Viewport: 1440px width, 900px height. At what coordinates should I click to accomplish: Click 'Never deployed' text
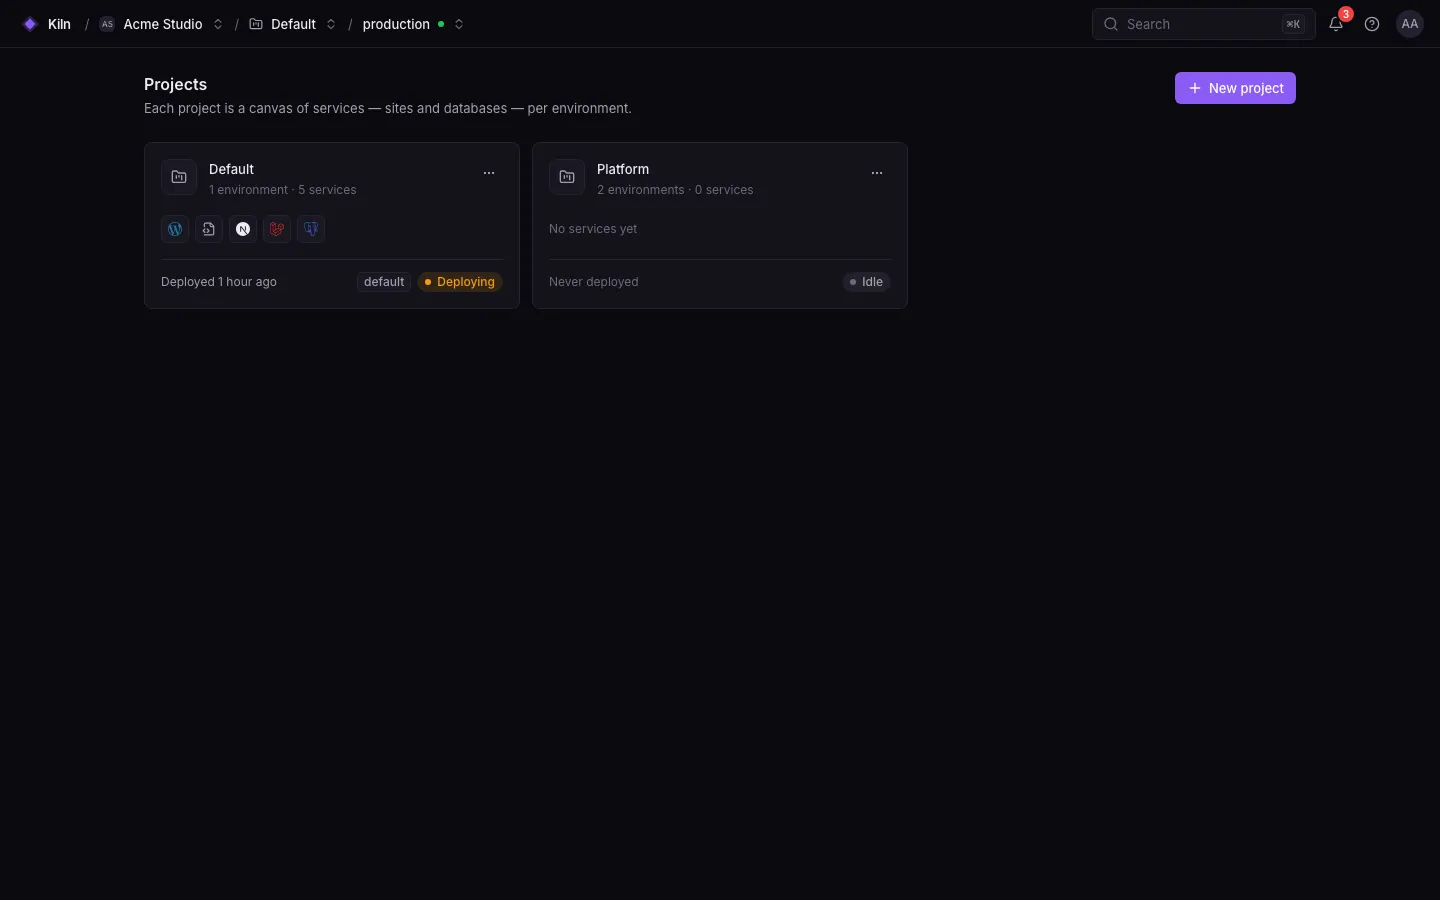tap(593, 282)
